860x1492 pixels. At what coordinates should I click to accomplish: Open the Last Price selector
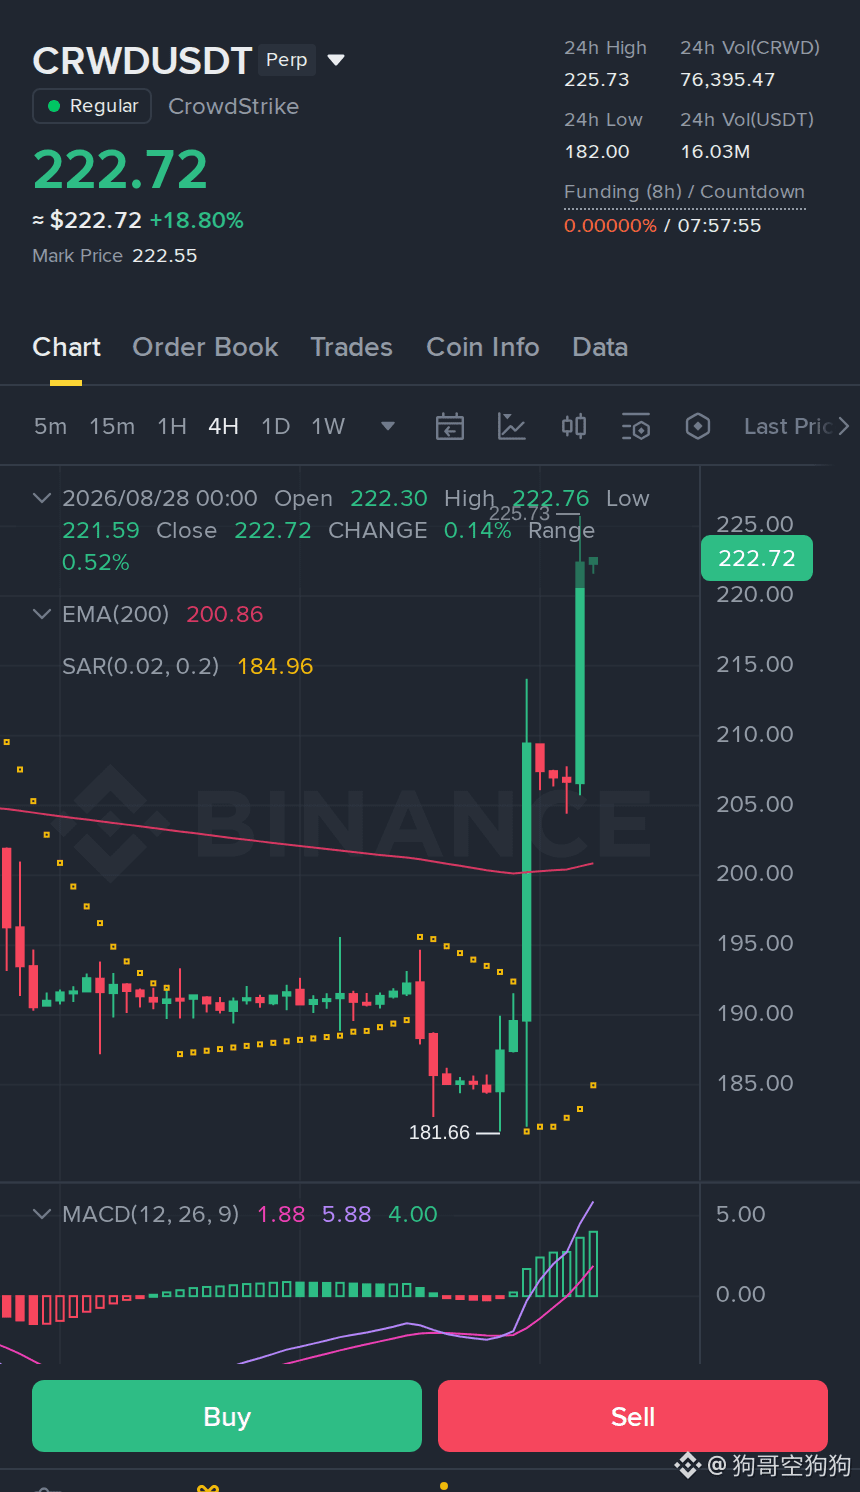(x=796, y=427)
